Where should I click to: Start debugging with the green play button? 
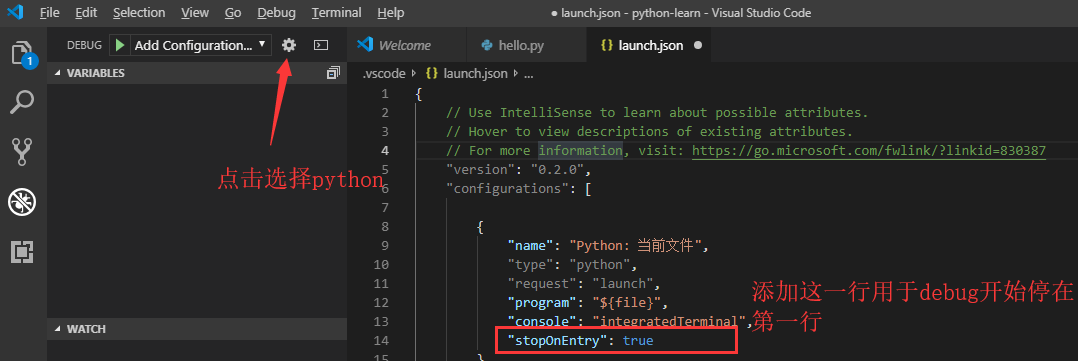[x=120, y=45]
